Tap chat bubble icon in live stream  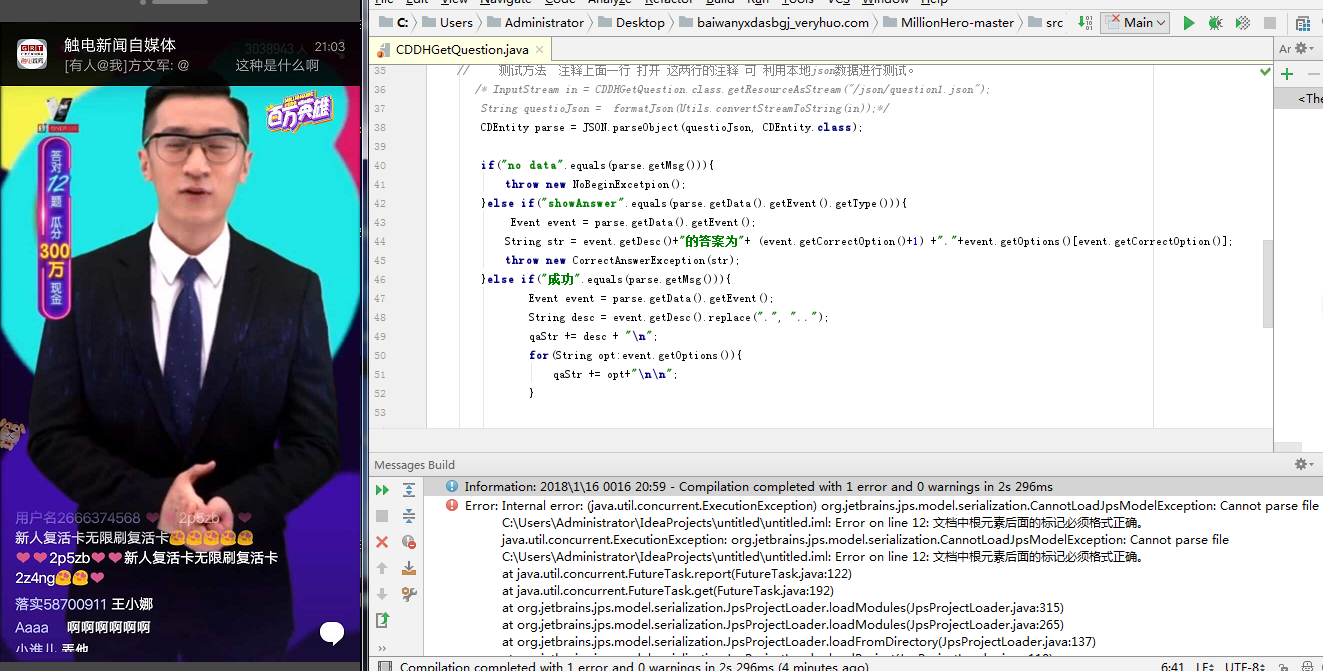click(332, 632)
